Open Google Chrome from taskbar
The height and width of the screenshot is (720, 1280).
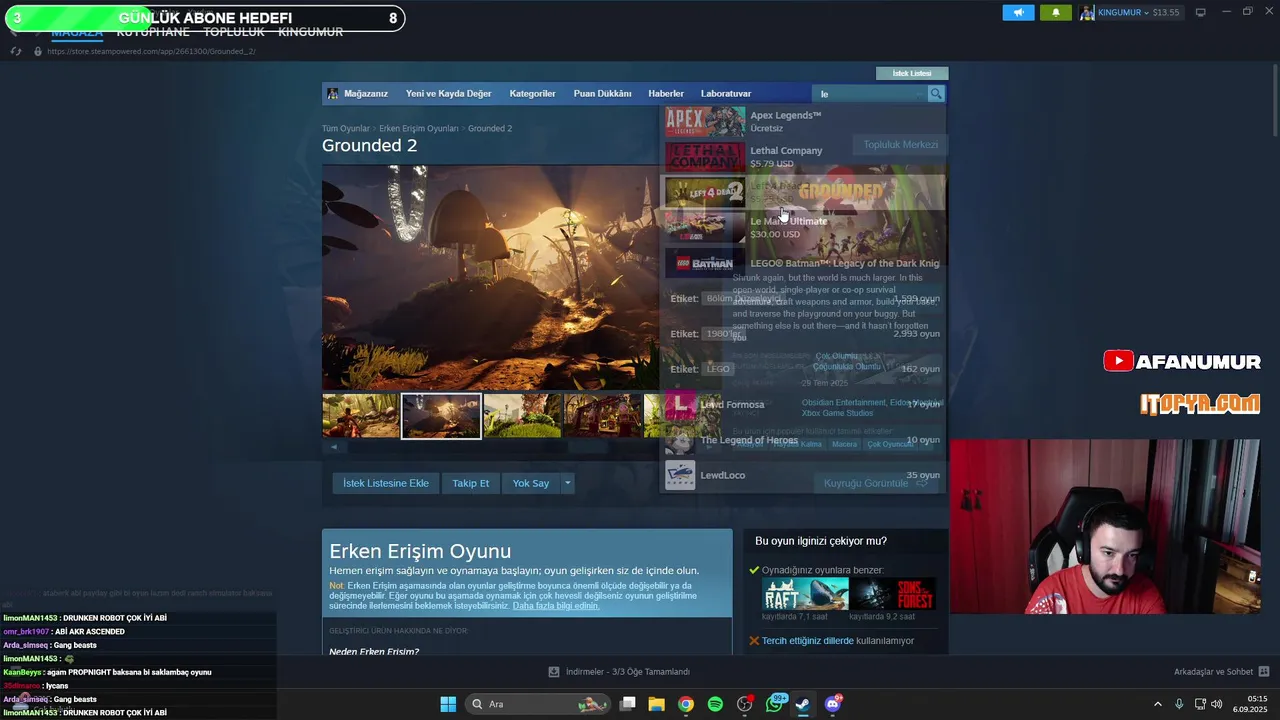click(686, 704)
